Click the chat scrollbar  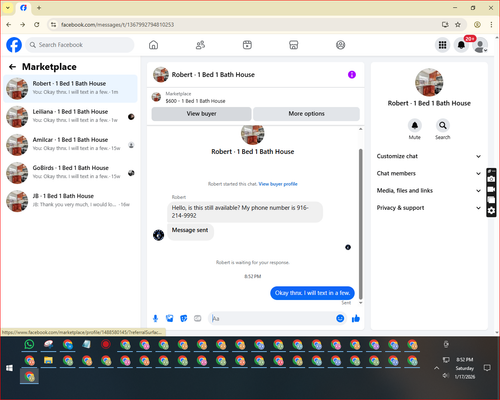tap(360, 224)
